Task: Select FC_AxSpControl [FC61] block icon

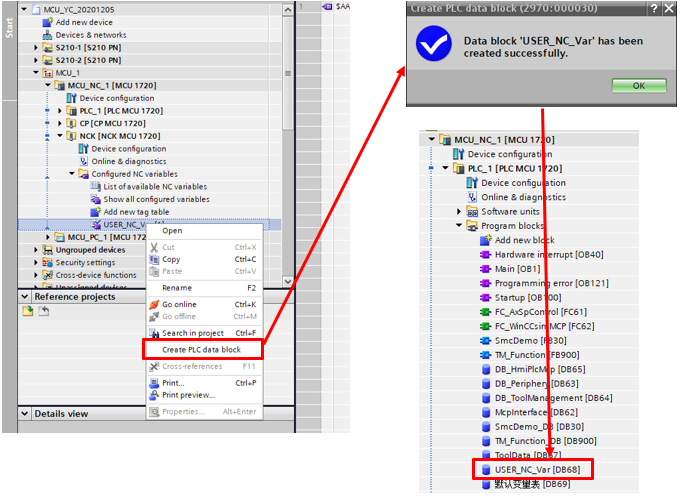Action: (485, 312)
